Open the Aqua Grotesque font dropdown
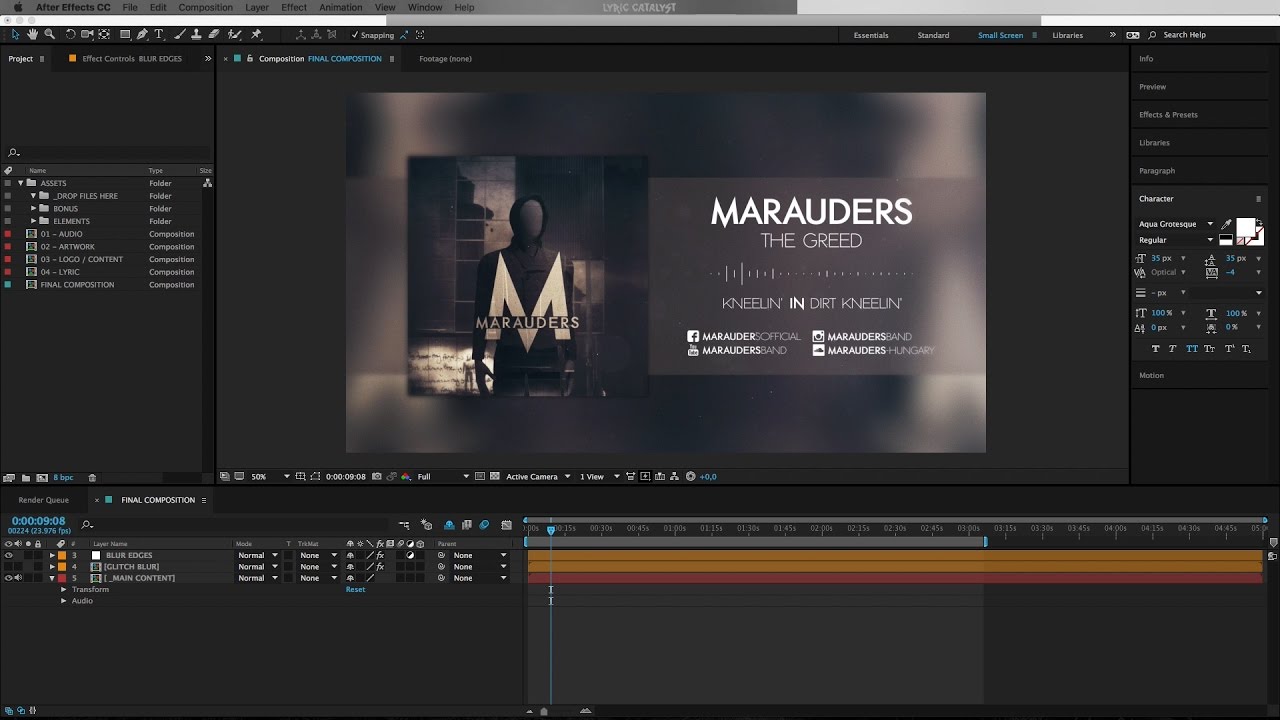1280x720 pixels. (1176, 224)
